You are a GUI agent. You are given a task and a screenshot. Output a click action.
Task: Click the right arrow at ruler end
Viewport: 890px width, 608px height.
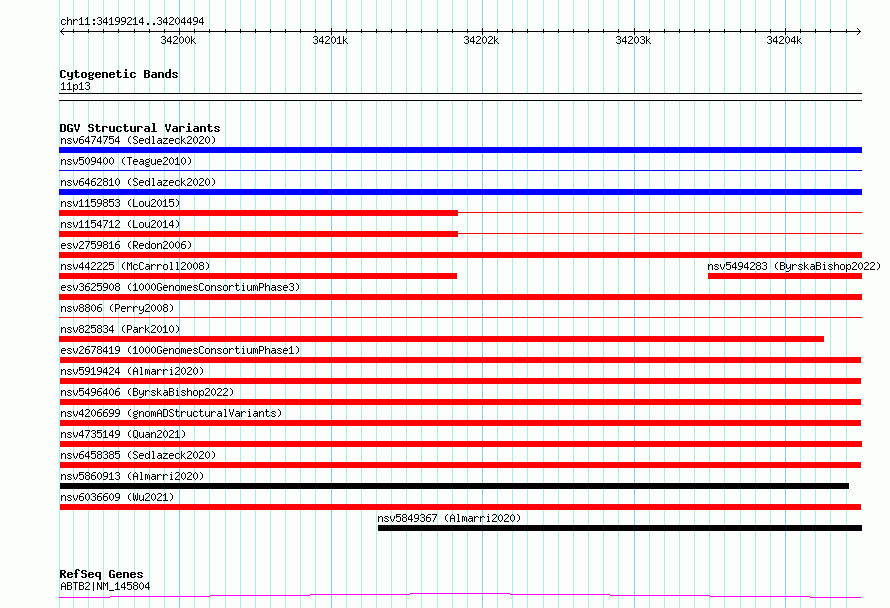[x=858, y=32]
